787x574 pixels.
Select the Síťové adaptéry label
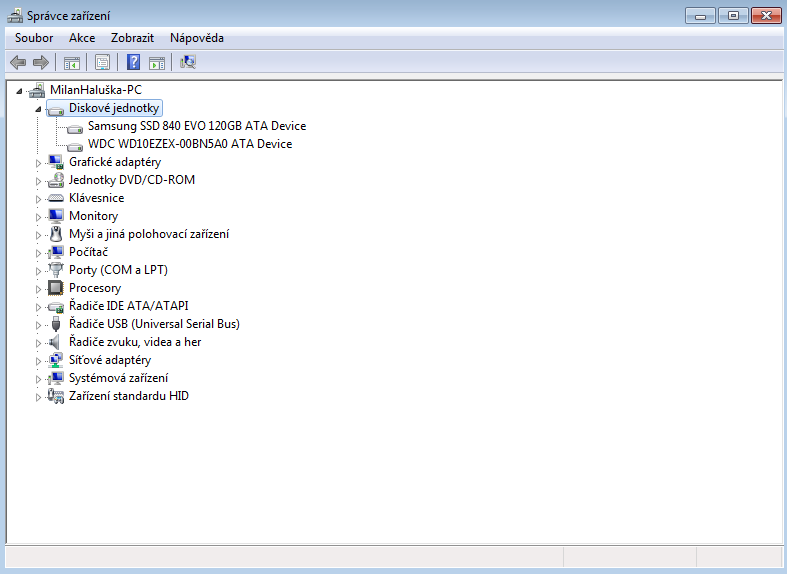pos(110,360)
